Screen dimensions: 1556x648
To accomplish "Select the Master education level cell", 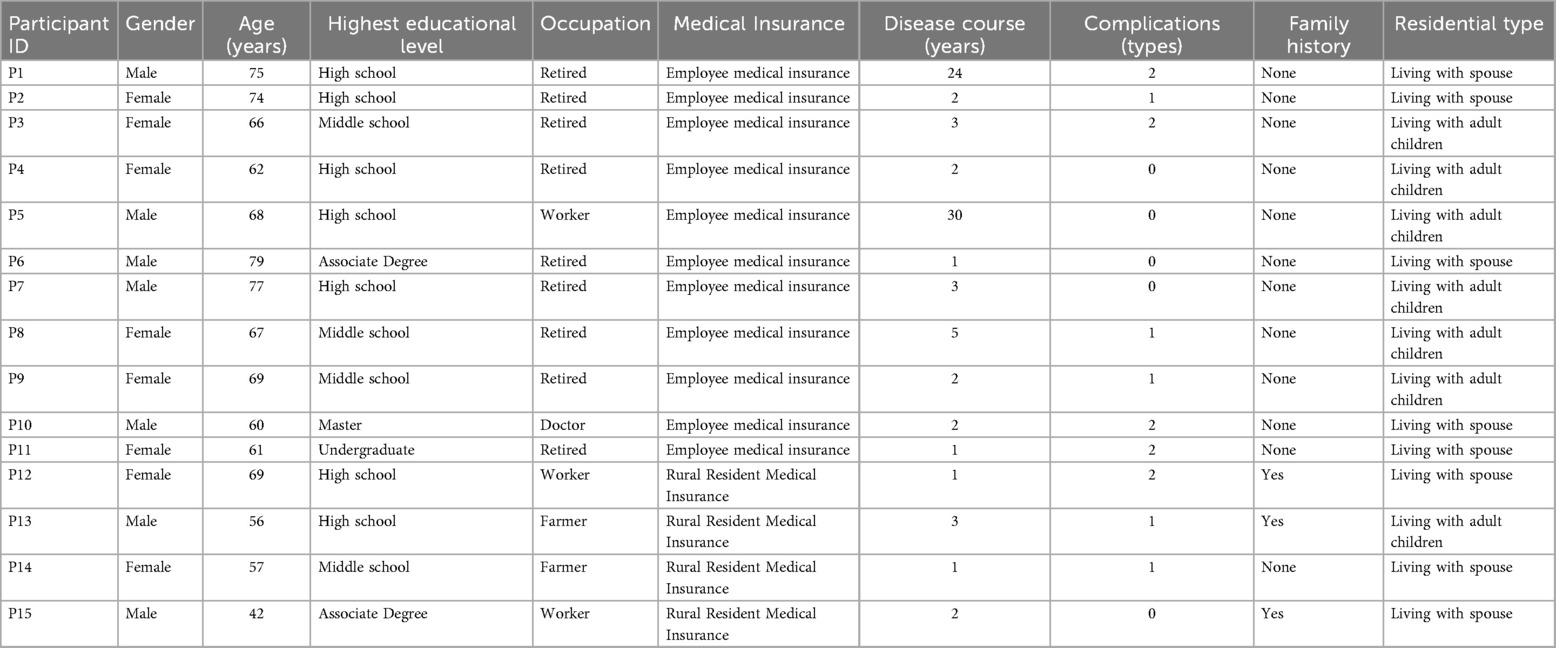I will point(340,425).
